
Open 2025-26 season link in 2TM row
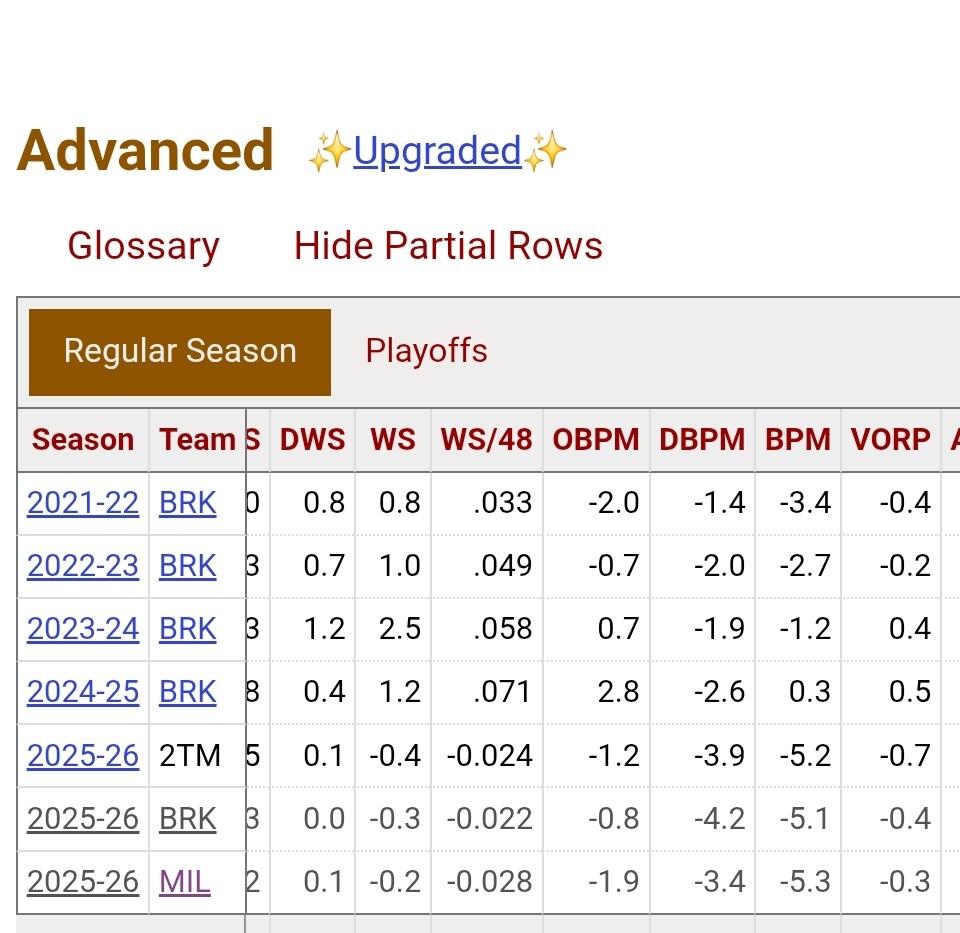83,756
